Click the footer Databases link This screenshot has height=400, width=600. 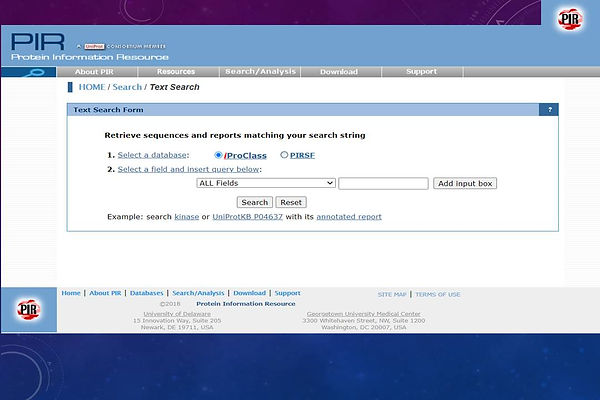click(147, 293)
